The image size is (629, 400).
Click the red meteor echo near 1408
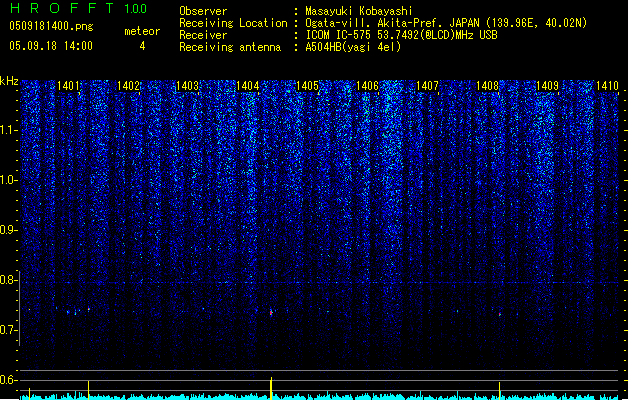coord(500,314)
